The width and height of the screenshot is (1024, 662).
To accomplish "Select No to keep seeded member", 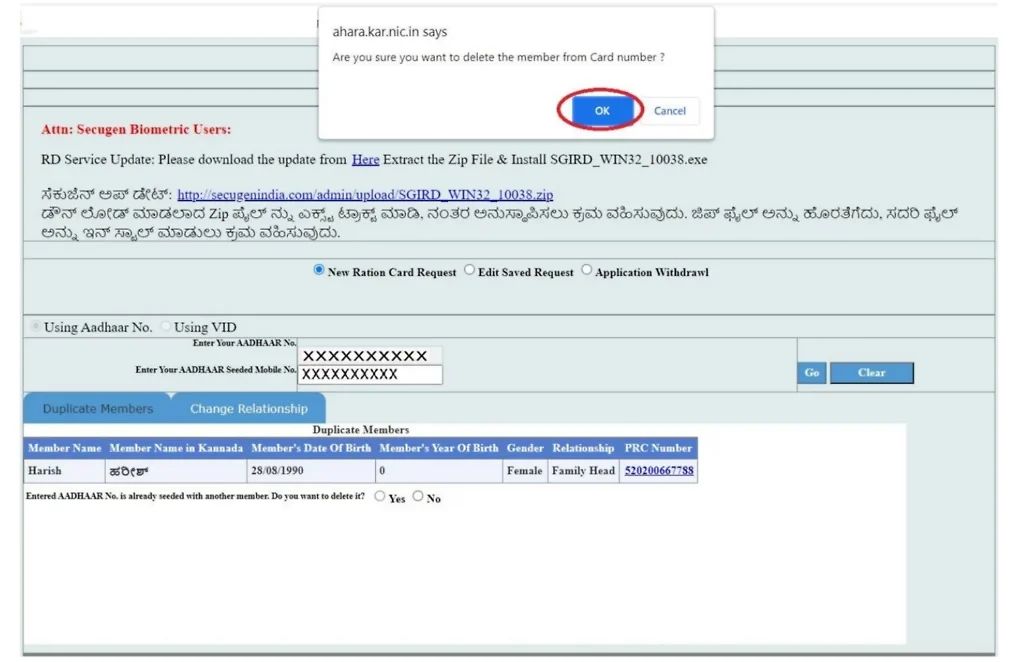I will [x=418, y=496].
